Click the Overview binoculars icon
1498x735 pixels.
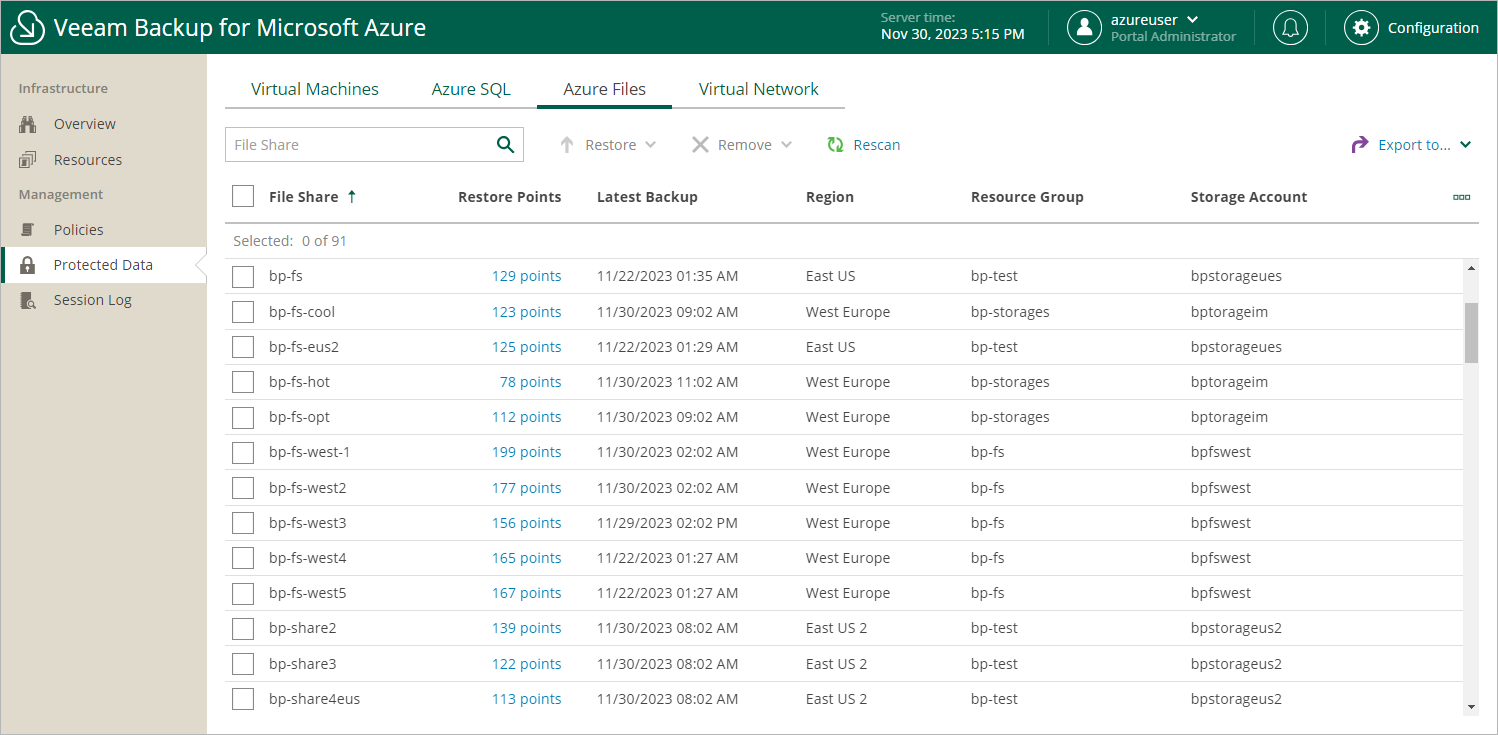point(29,124)
